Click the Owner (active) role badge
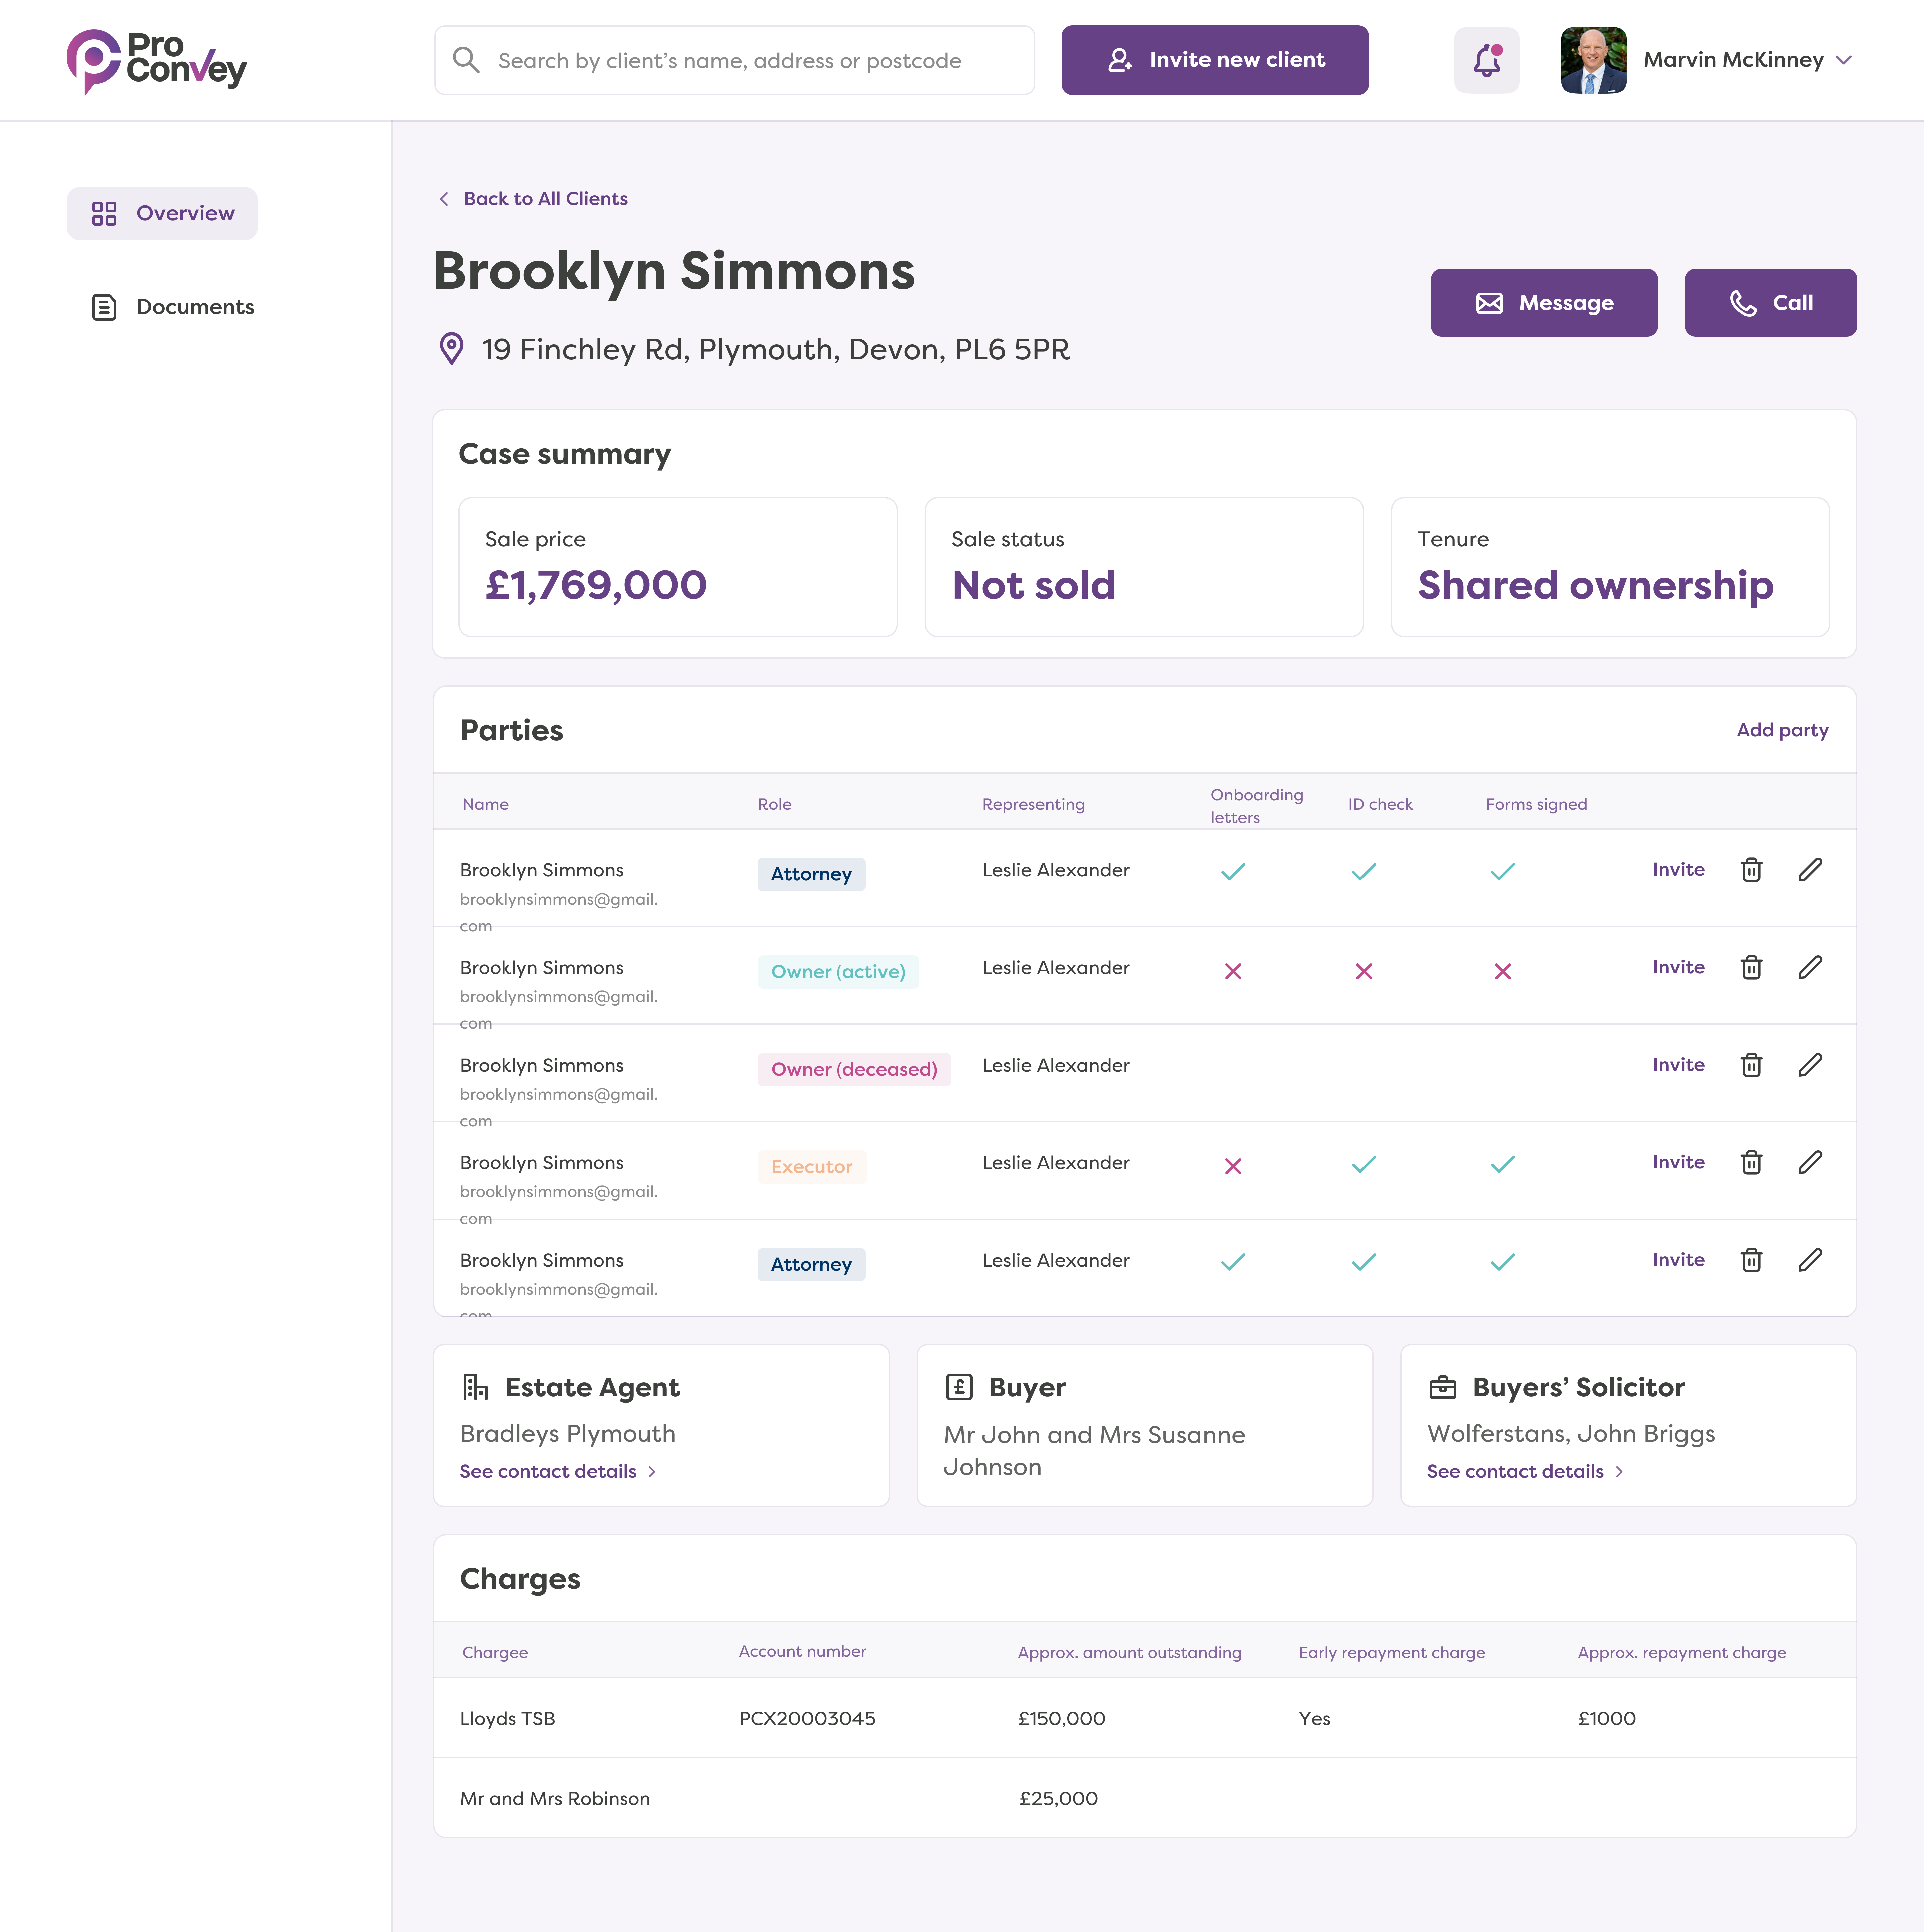1924x1932 pixels. point(838,972)
